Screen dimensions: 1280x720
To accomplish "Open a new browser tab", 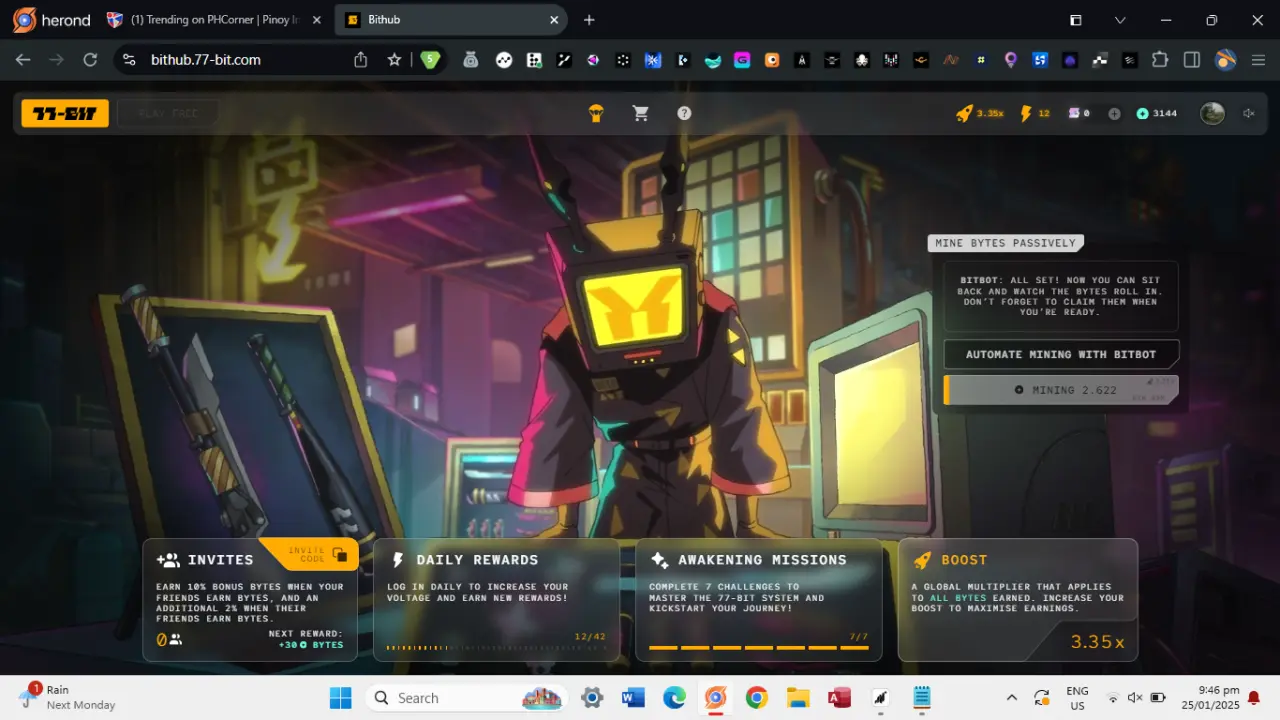I will coord(589,20).
